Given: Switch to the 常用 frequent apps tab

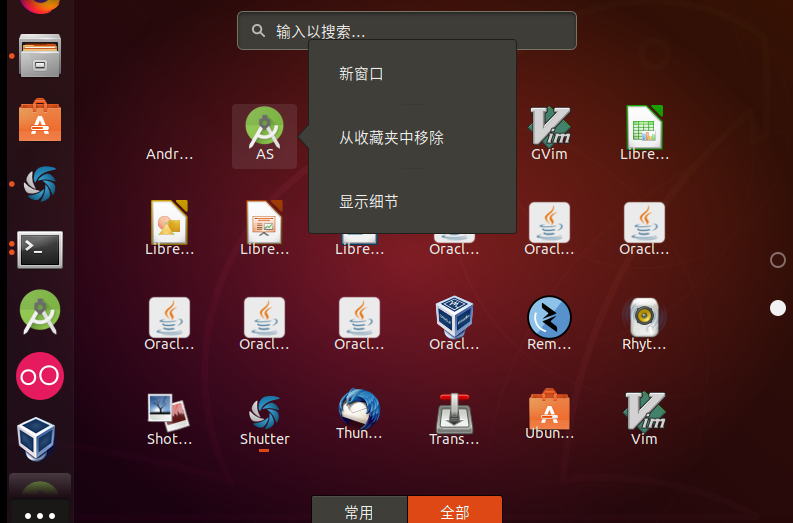Looking at the screenshot, I should [359, 511].
